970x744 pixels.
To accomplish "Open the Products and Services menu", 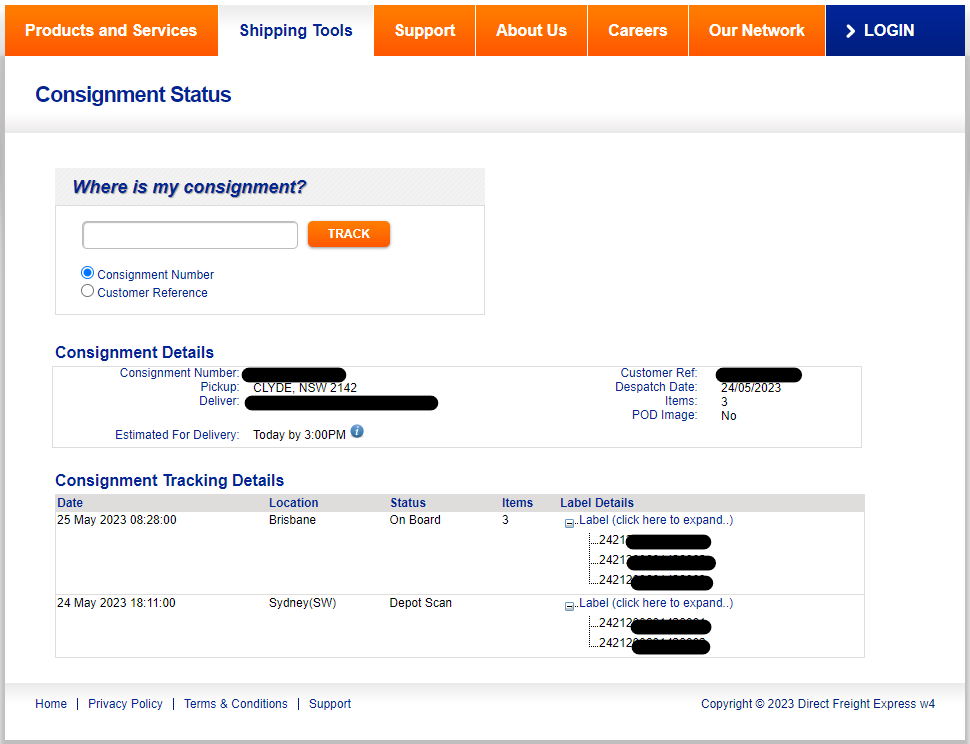I will (x=111, y=31).
